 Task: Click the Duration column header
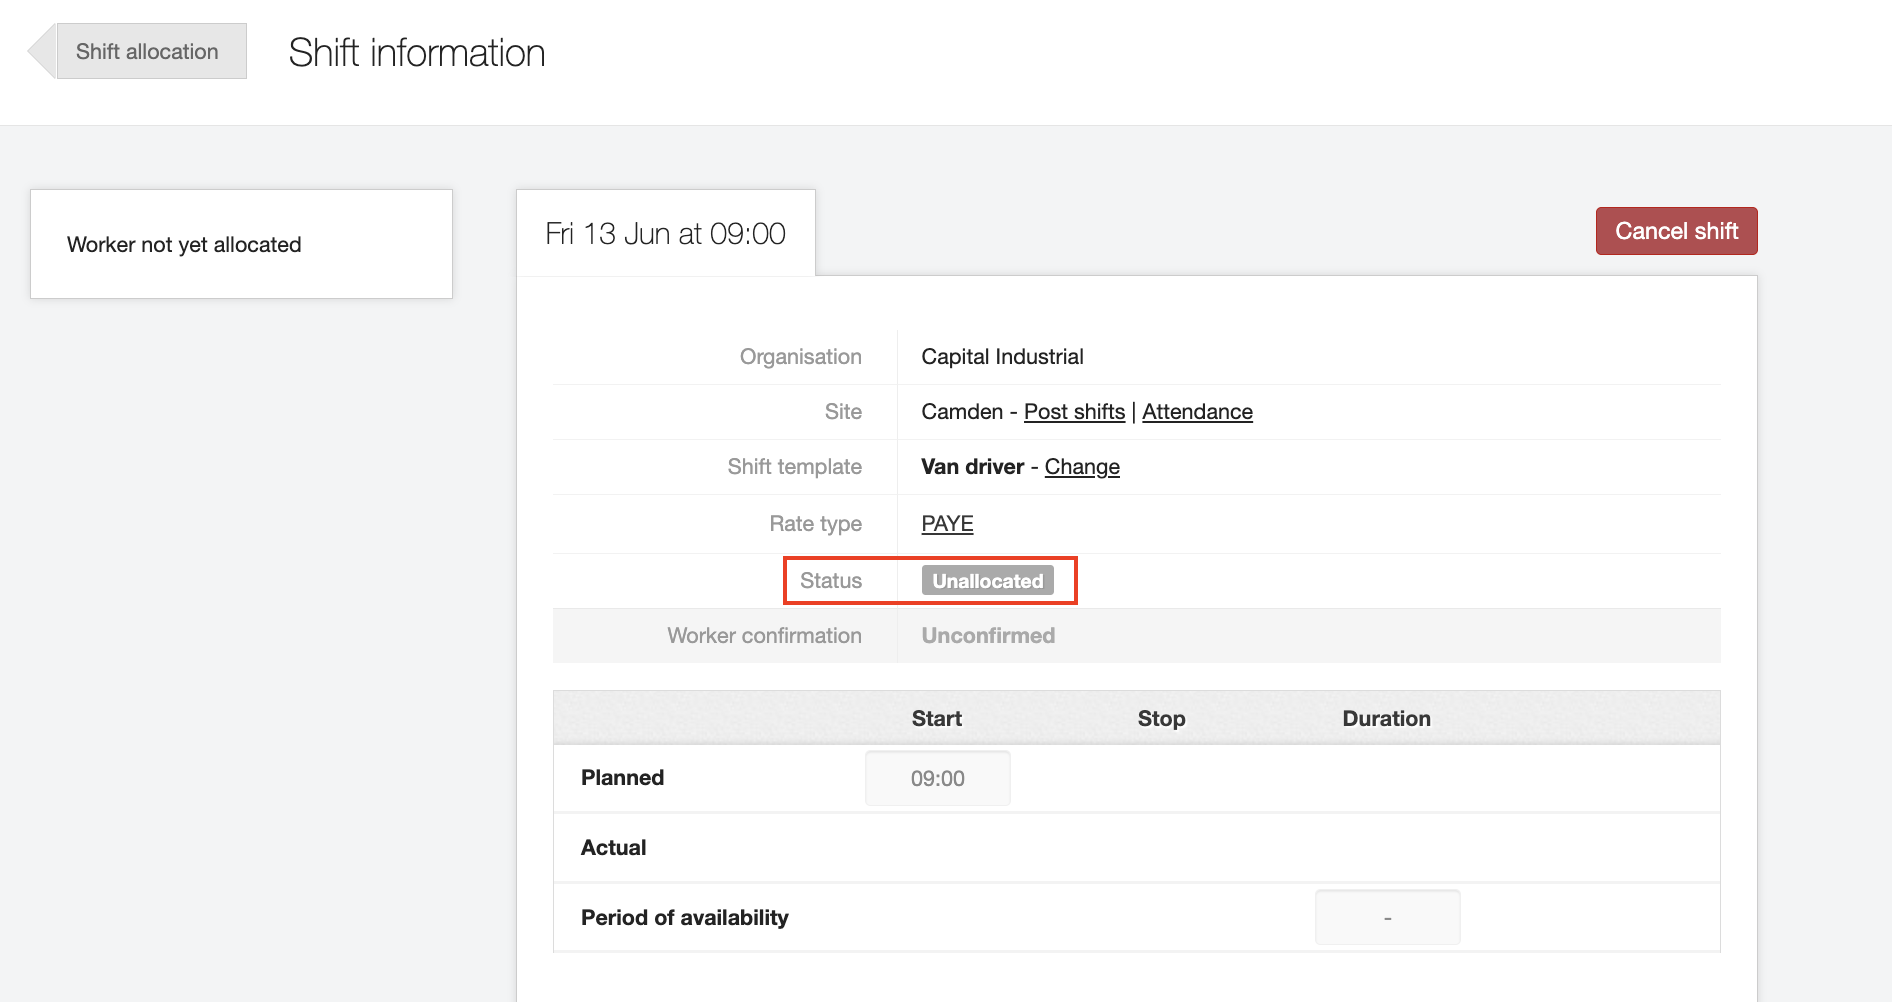1386,719
